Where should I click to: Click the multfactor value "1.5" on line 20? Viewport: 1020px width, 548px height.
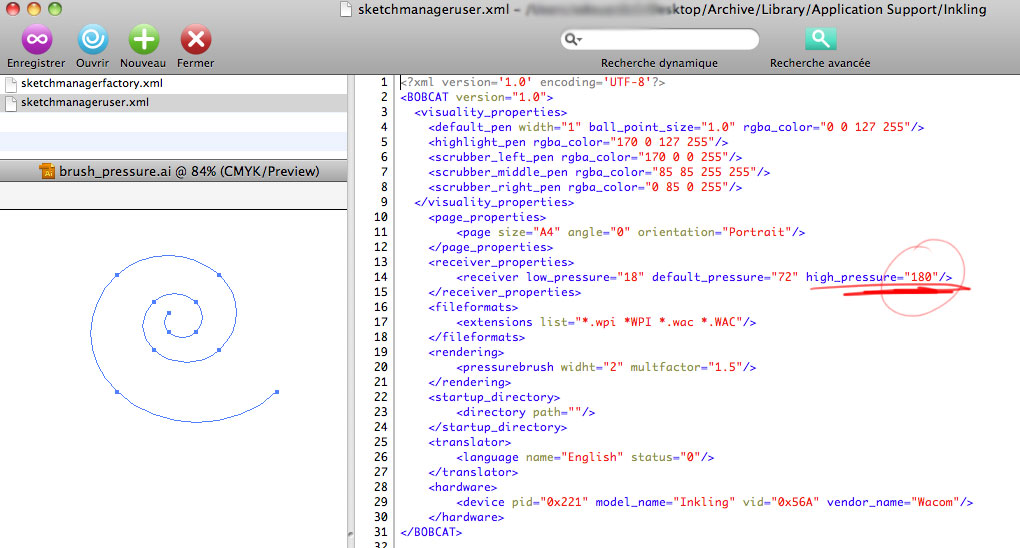tap(725, 367)
